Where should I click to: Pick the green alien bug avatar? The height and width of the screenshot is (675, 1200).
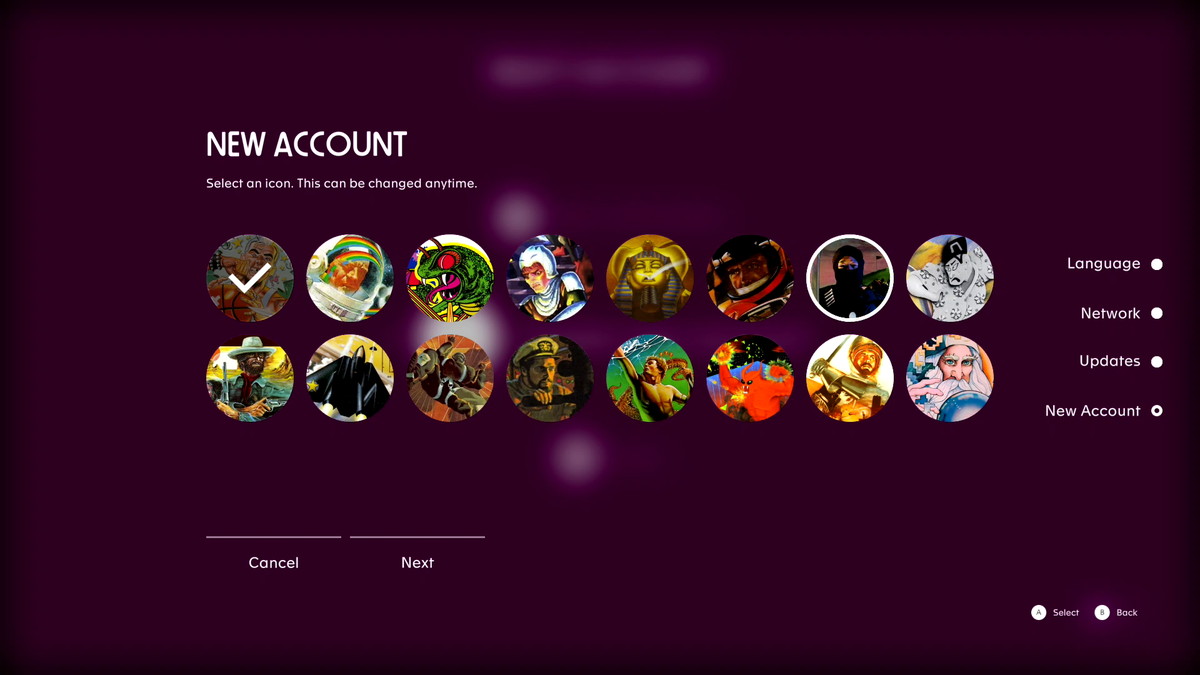coord(450,278)
